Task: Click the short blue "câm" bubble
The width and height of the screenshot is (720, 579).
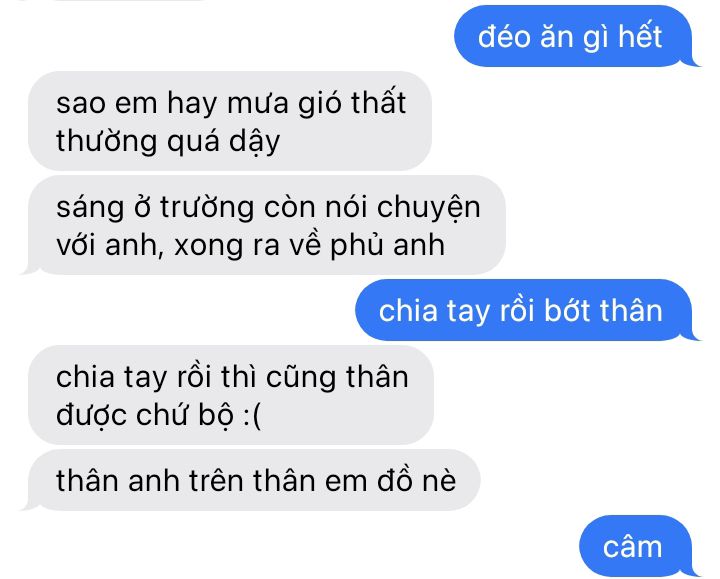Action: 638,546
